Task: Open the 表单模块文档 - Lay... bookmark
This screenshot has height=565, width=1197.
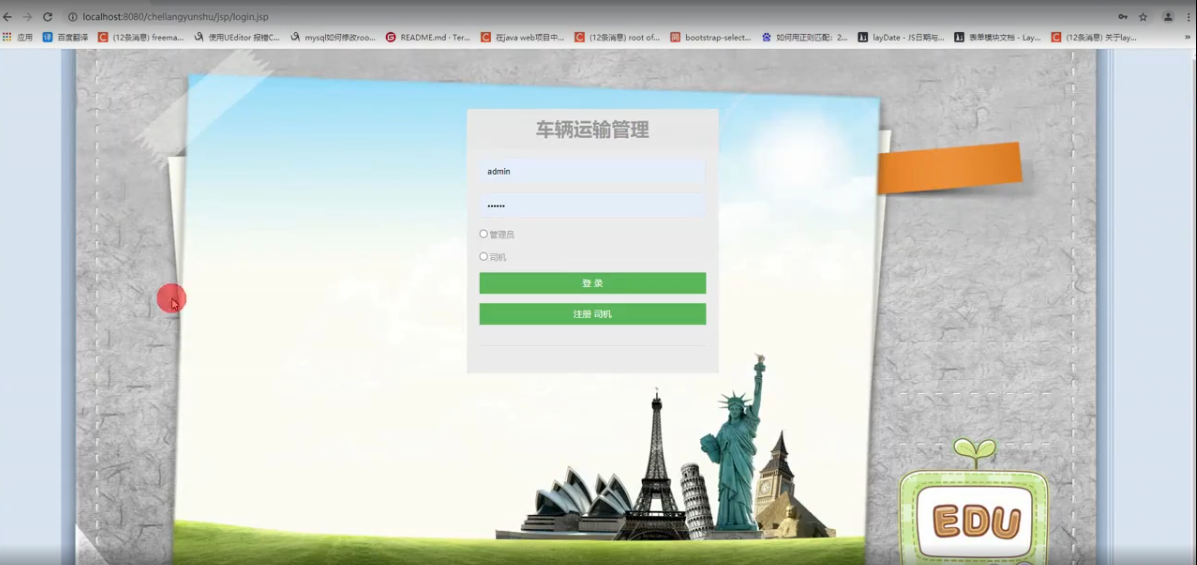Action: (998, 37)
